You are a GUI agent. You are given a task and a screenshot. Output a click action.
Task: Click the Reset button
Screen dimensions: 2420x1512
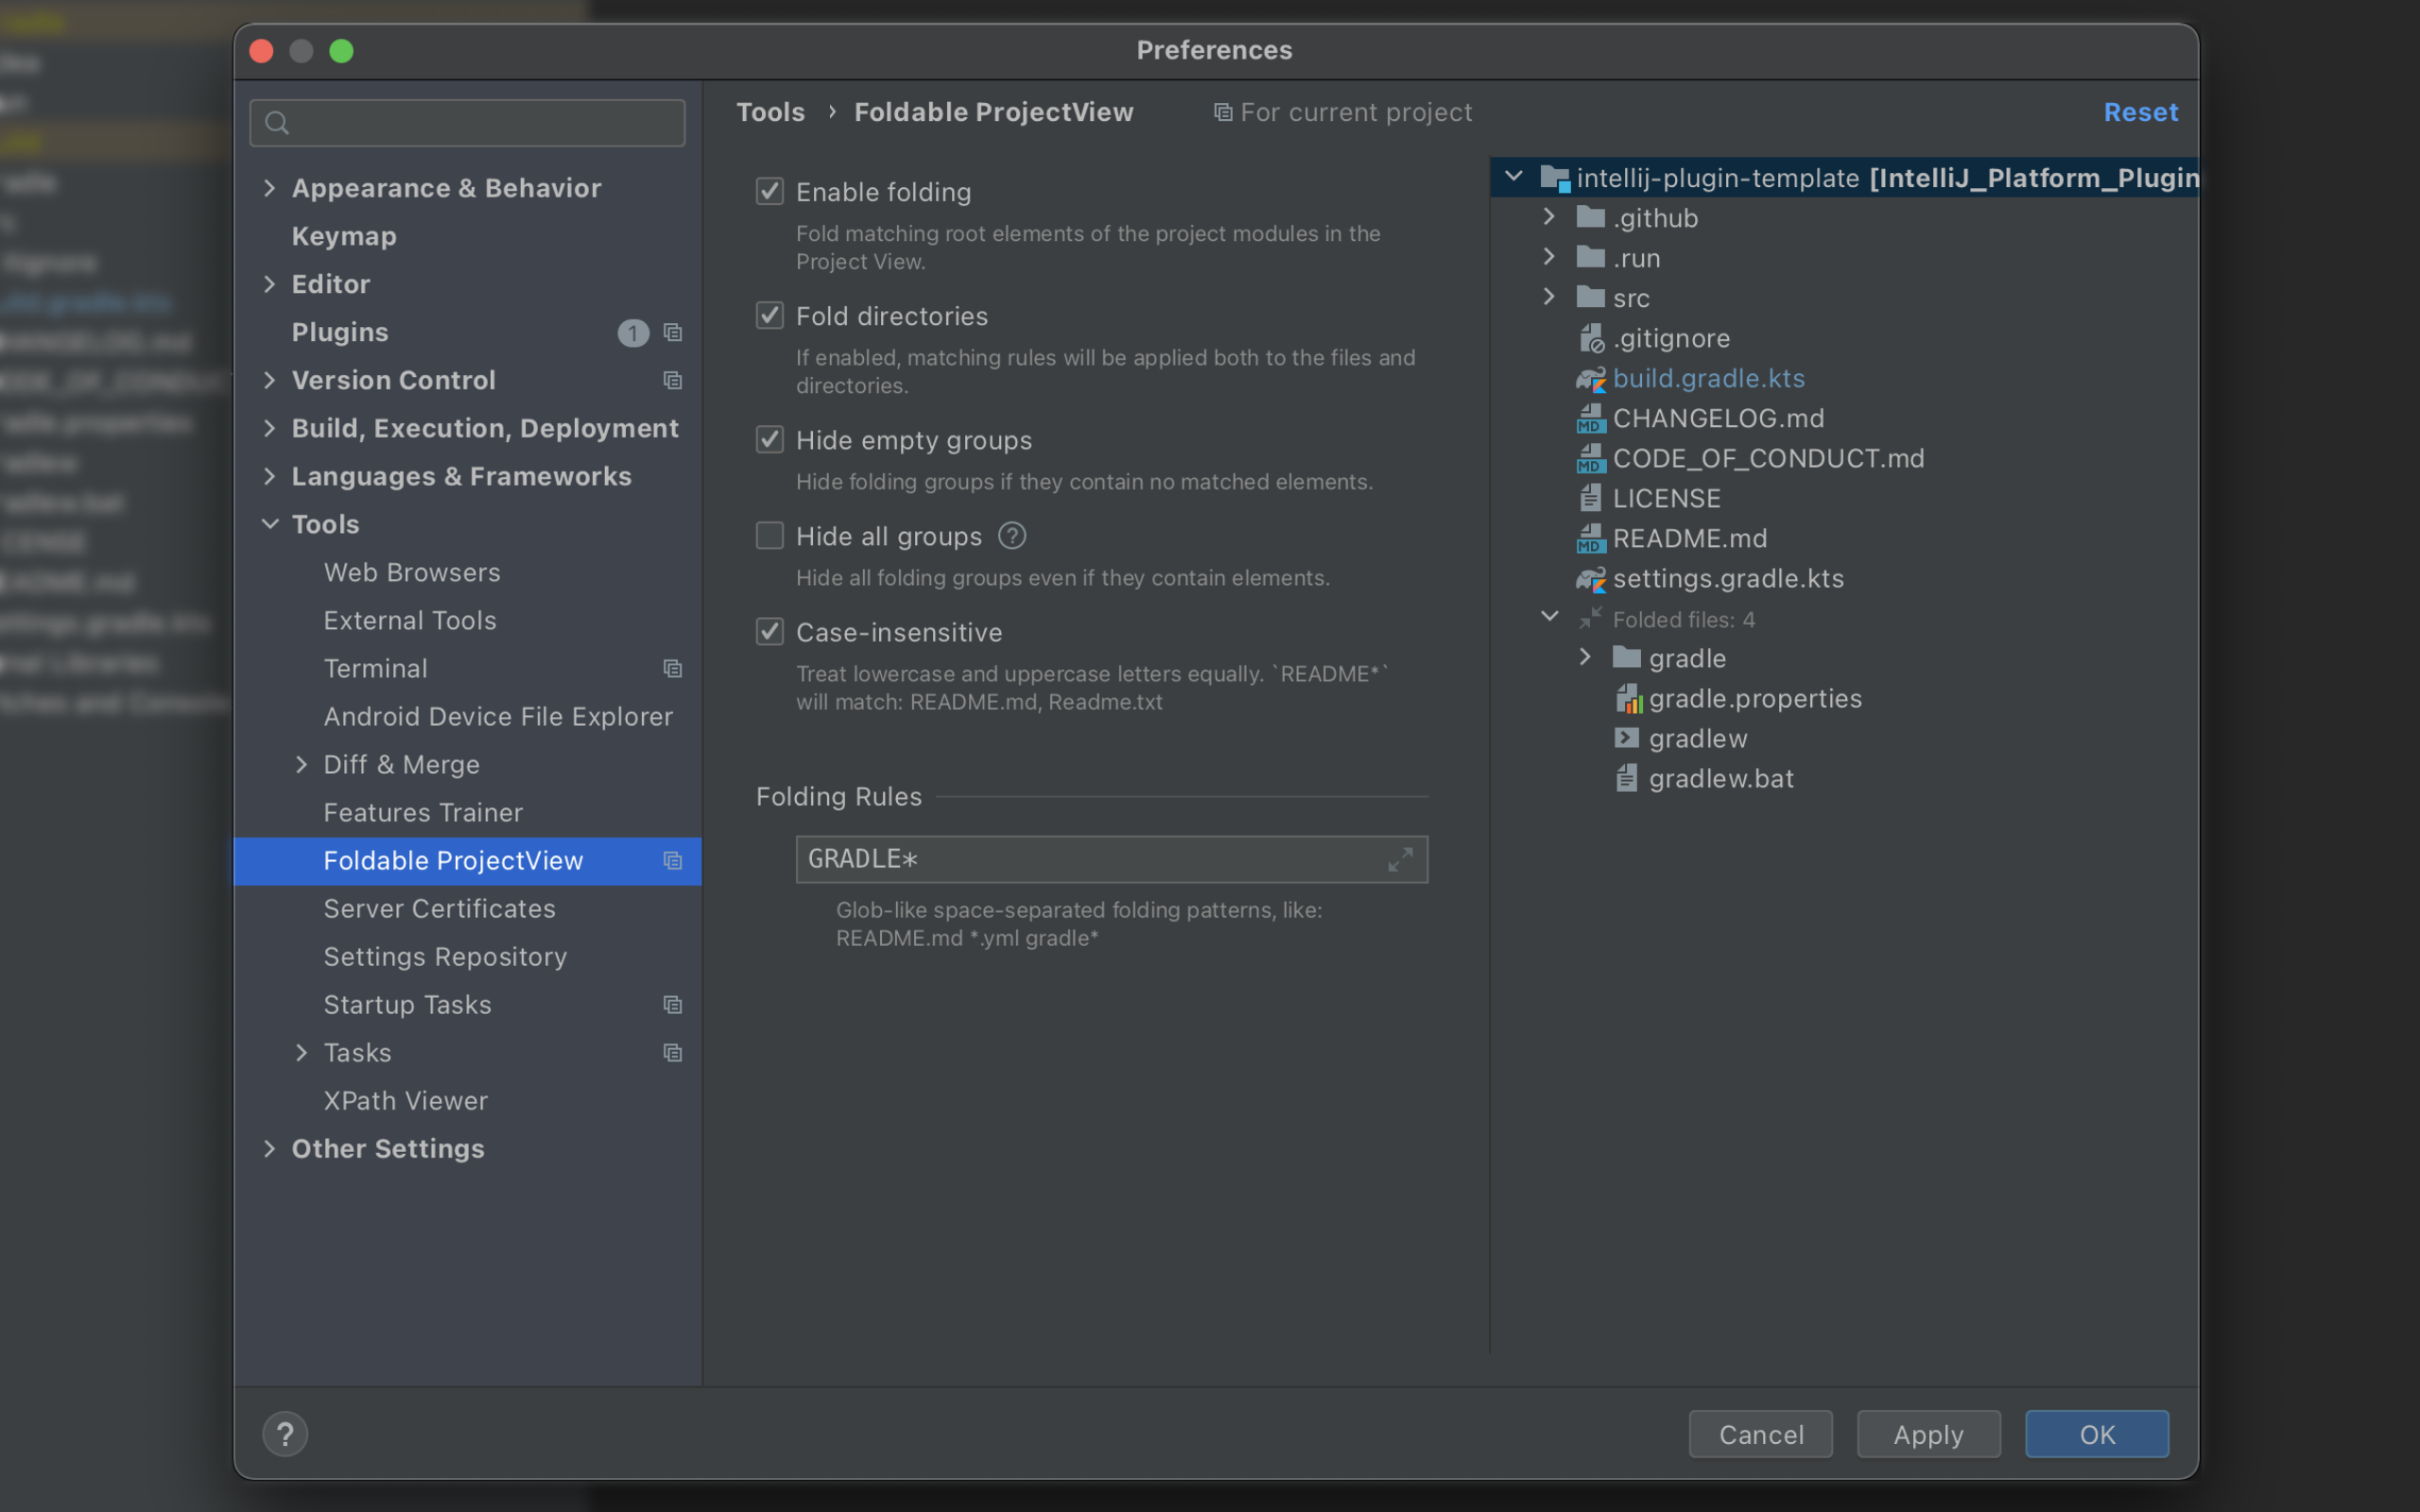2141,112
